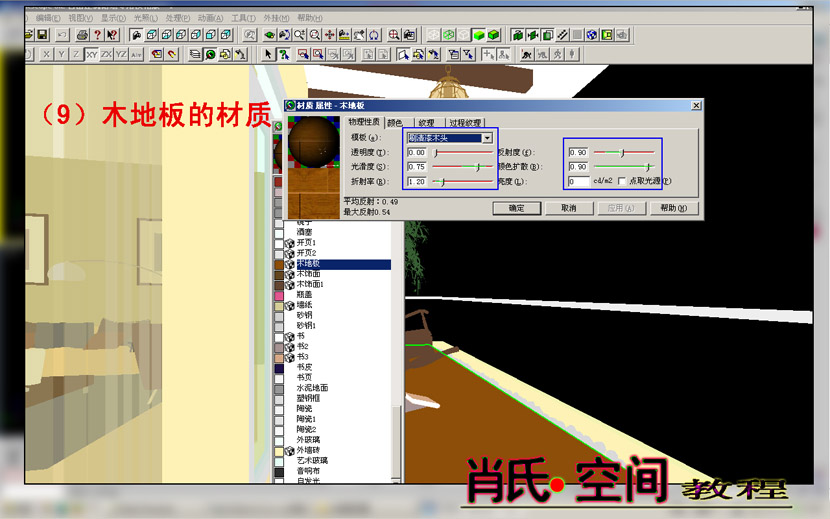Select the Zoom in magnifier tool
The height and width of the screenshot is (519, 830).
click(x=300, y=35)
